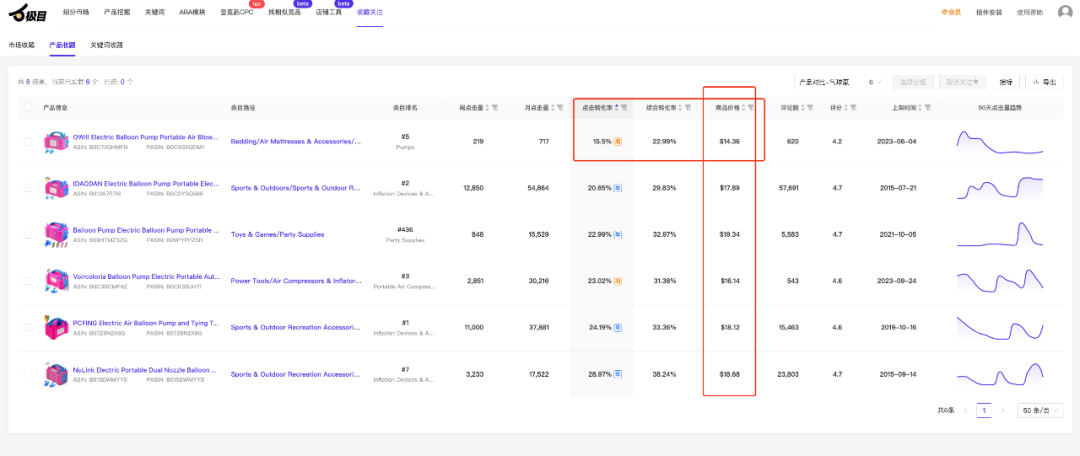Expand the 产品对比 group selector dropdown
The height and width of the screenshot is (456, 1080).
click(x=875, y=82)
